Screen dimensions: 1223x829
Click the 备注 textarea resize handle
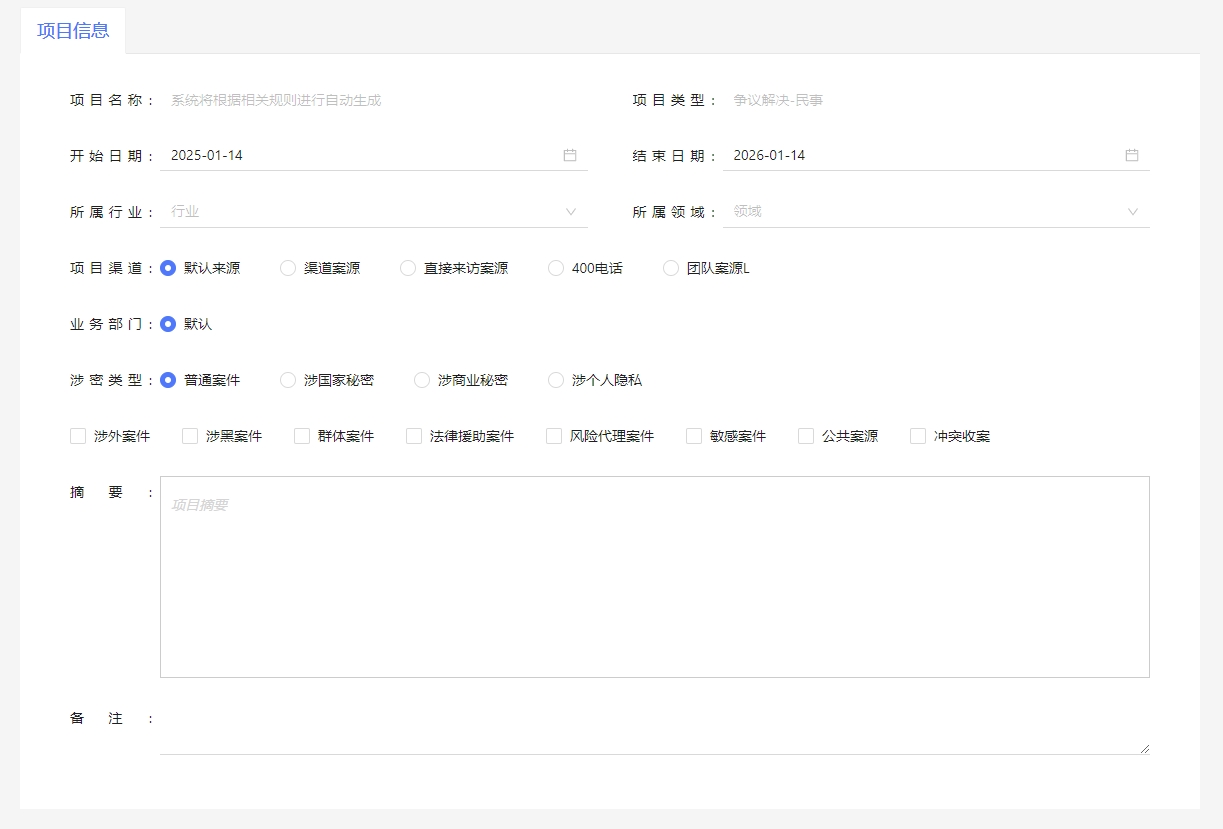(x=1144, y=748)
